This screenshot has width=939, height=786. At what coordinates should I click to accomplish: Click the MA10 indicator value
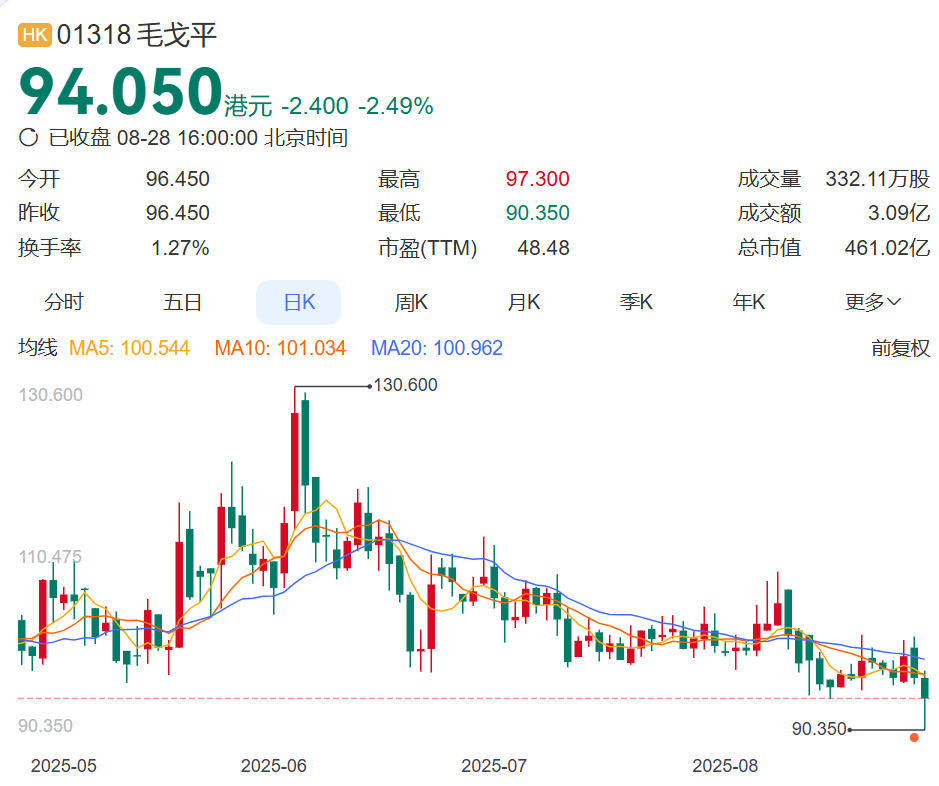(x=280, y=348)
